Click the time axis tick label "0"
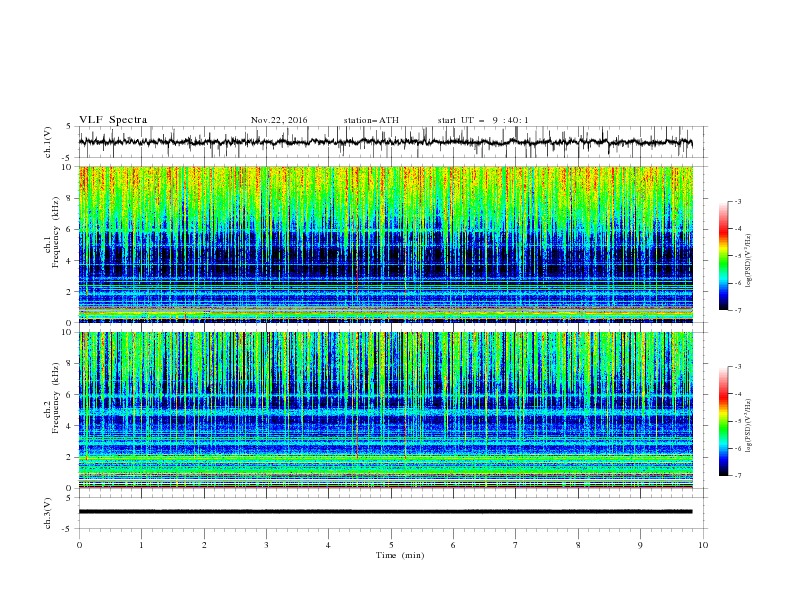 pos(79,545)
